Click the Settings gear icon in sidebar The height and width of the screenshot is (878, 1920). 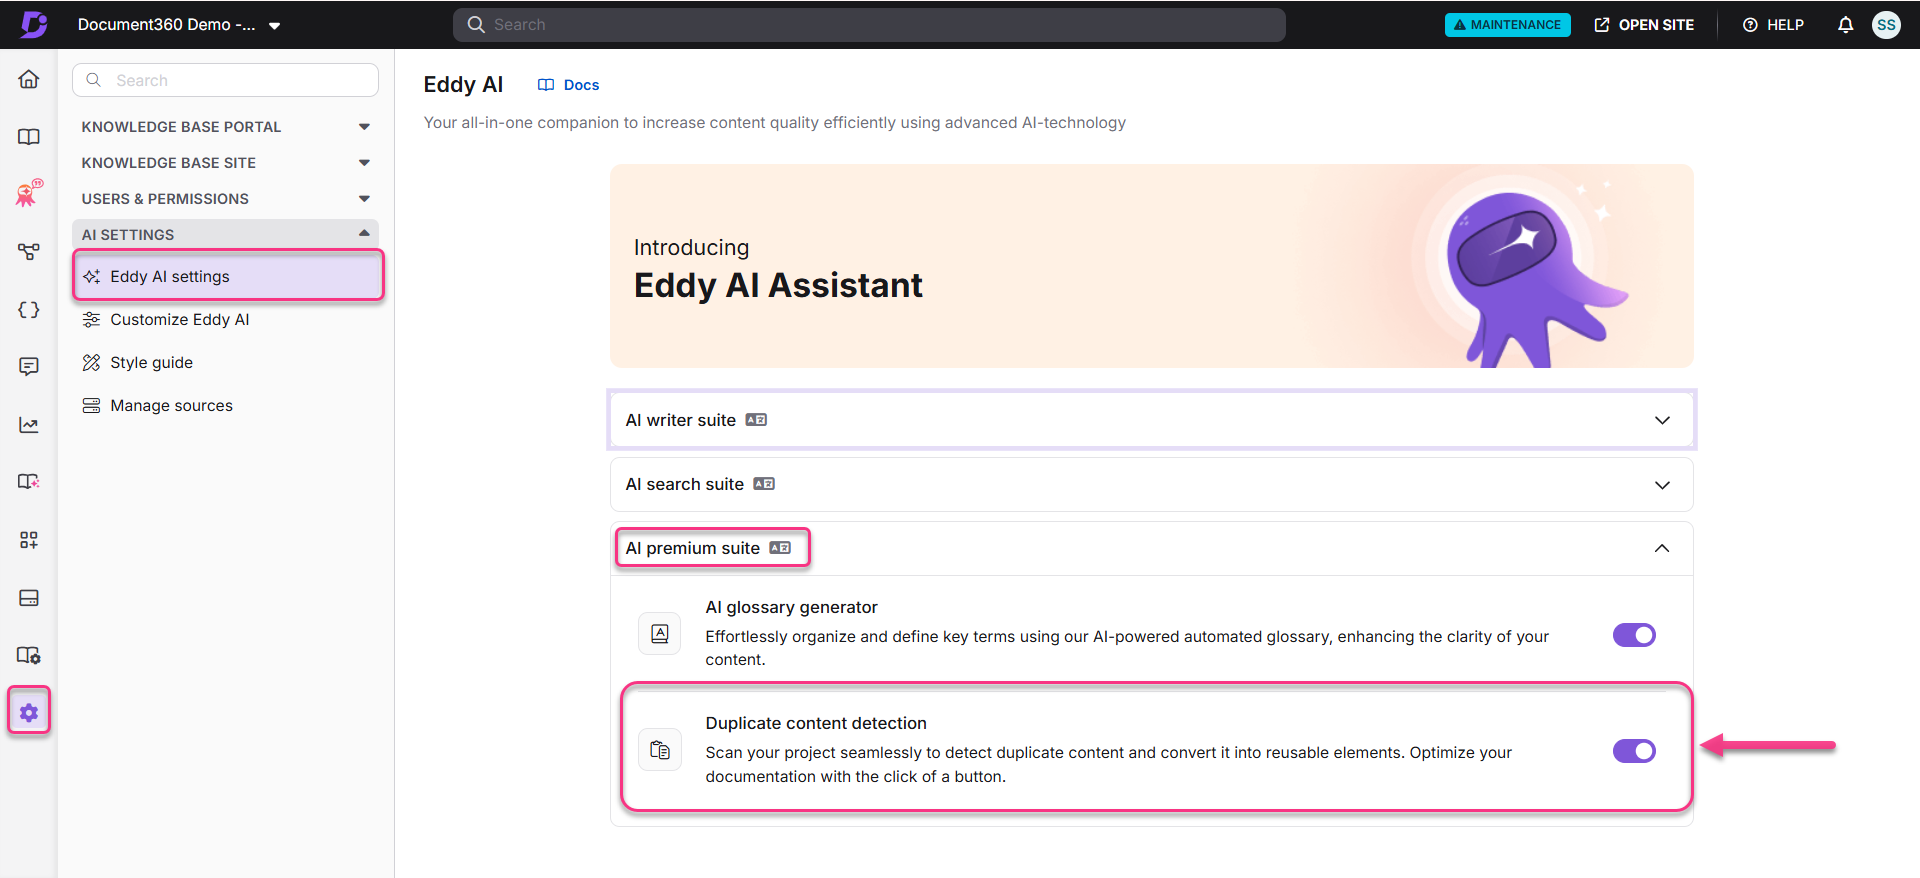pyautogui.click(x=29, y=712)
